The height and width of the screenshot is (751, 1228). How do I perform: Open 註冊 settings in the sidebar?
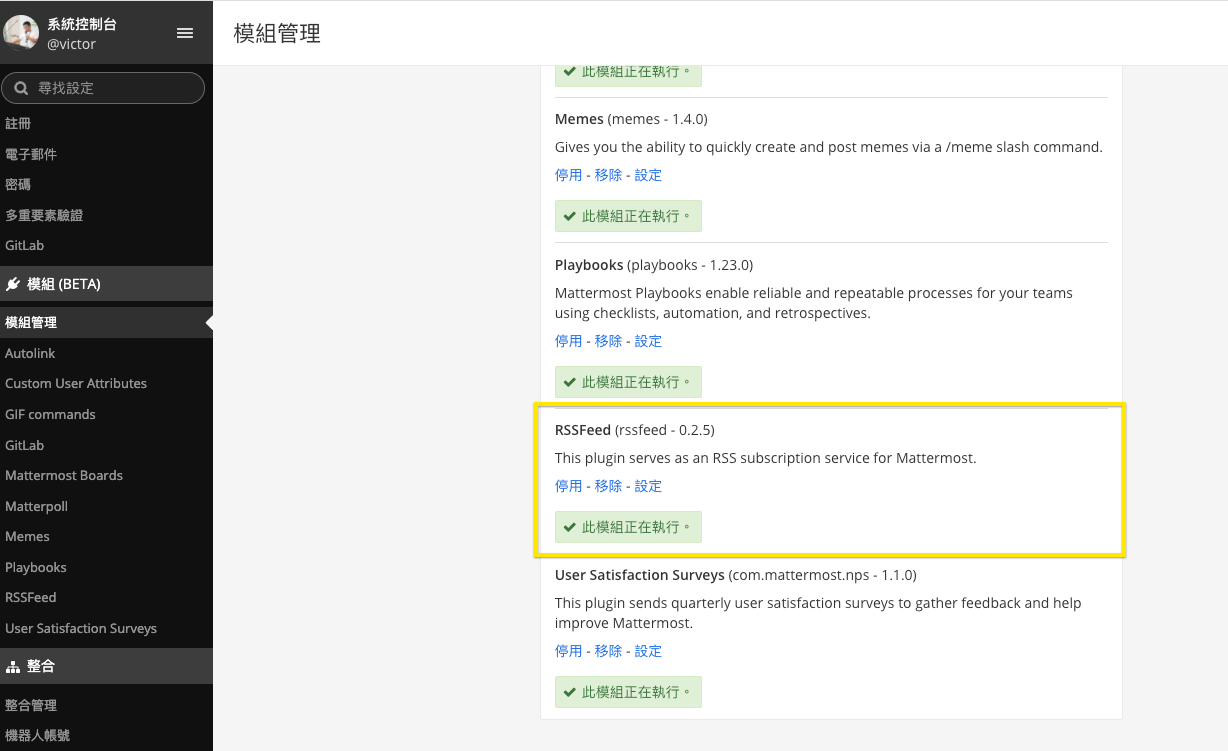(18, 123)
